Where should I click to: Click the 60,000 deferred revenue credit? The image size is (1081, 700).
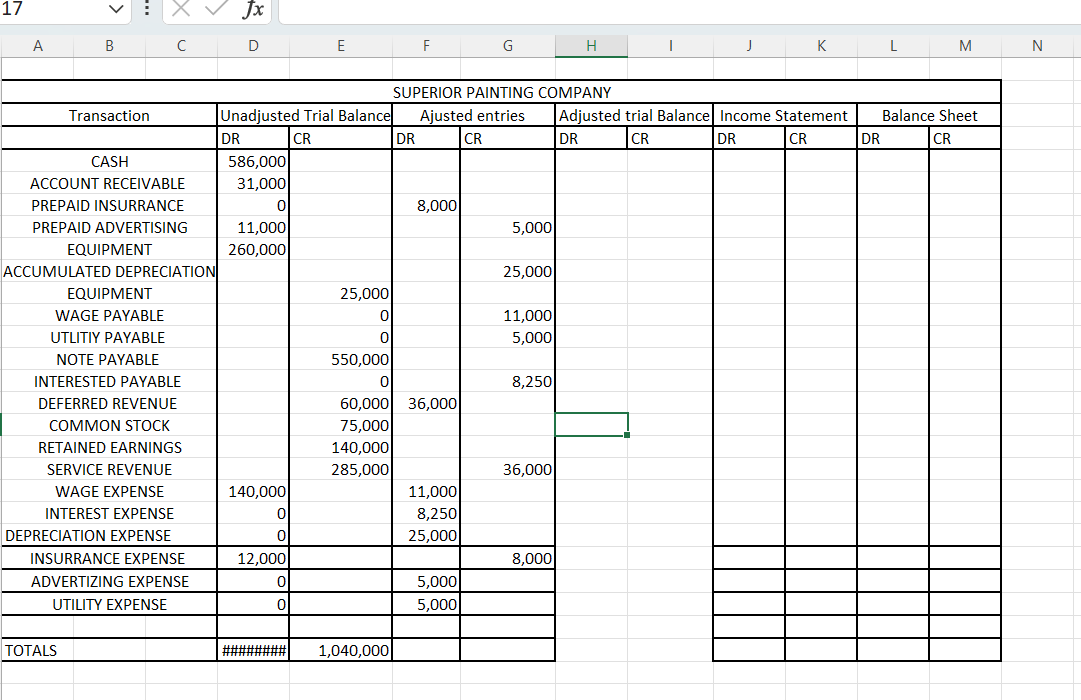tap(341, 404)
